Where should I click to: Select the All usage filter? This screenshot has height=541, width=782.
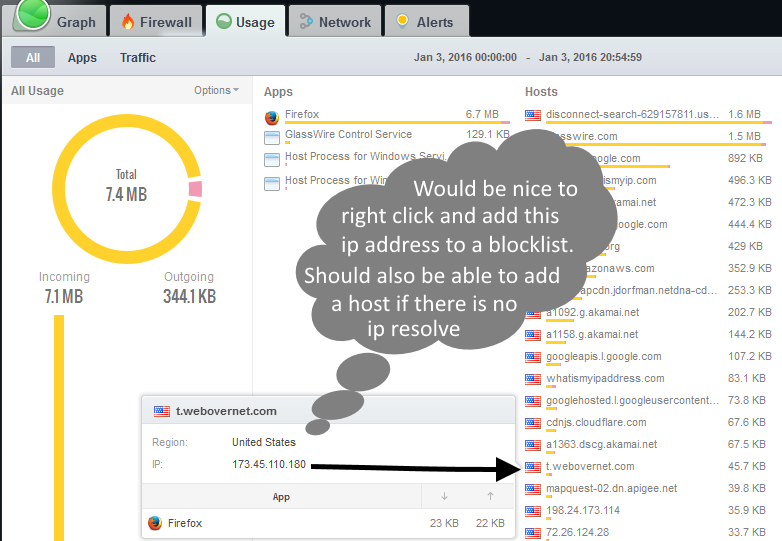click(33, 58)
